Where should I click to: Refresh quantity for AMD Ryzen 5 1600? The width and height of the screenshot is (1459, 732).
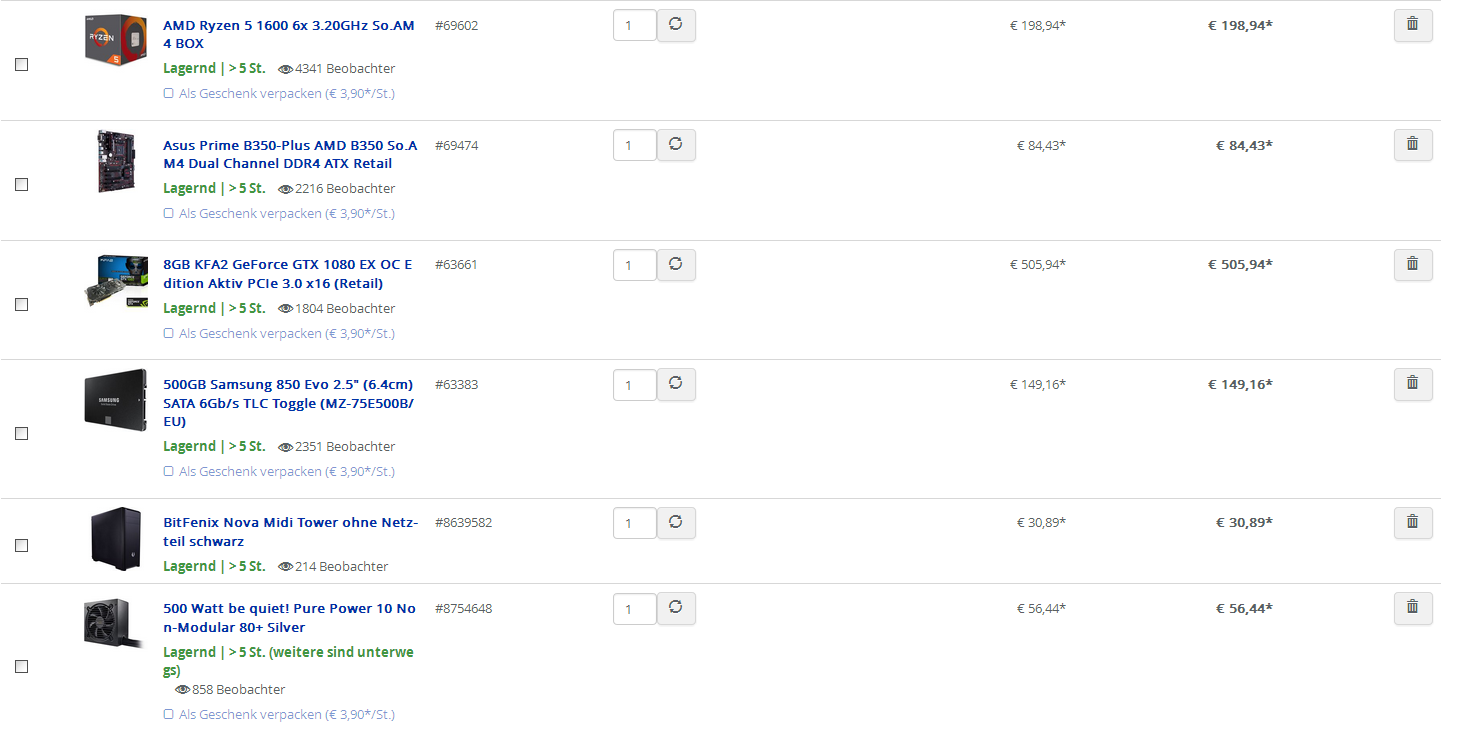(x=676, y=25)
